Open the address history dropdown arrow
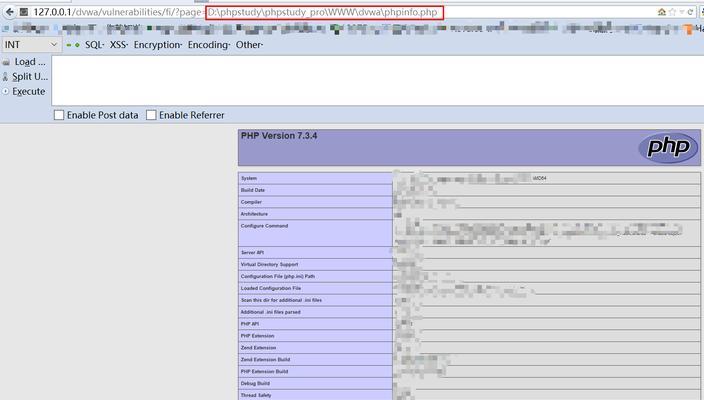704x400 pixels. (682, 12)
